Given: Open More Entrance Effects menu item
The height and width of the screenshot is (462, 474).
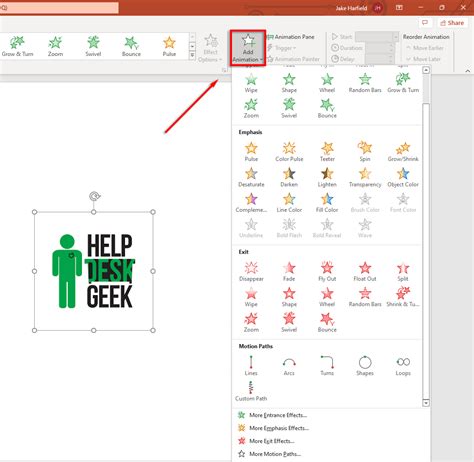Looking at the screenshot, I should coord(272,415).
